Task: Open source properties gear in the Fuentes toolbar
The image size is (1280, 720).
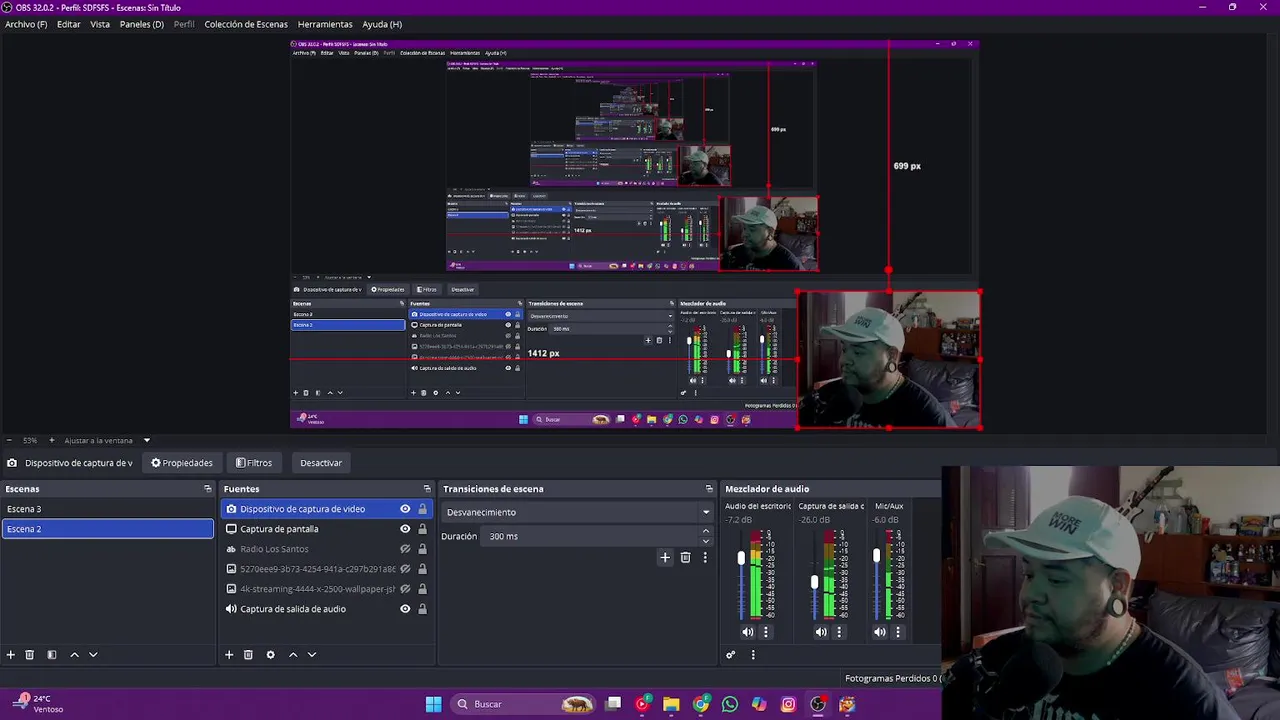Action: tap(270, 655)
